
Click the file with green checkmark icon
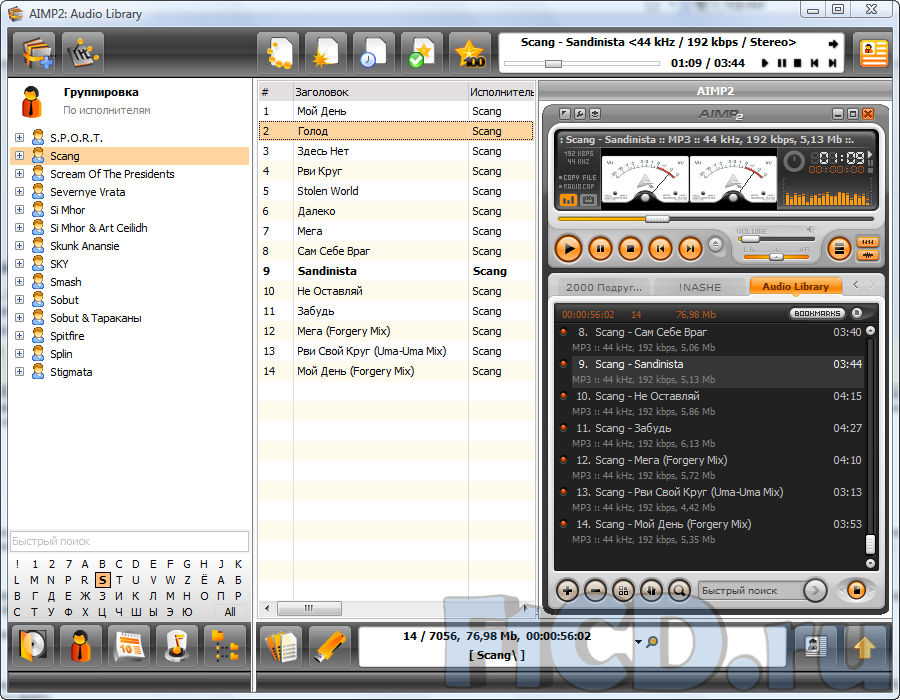click(x=422, y=53)
